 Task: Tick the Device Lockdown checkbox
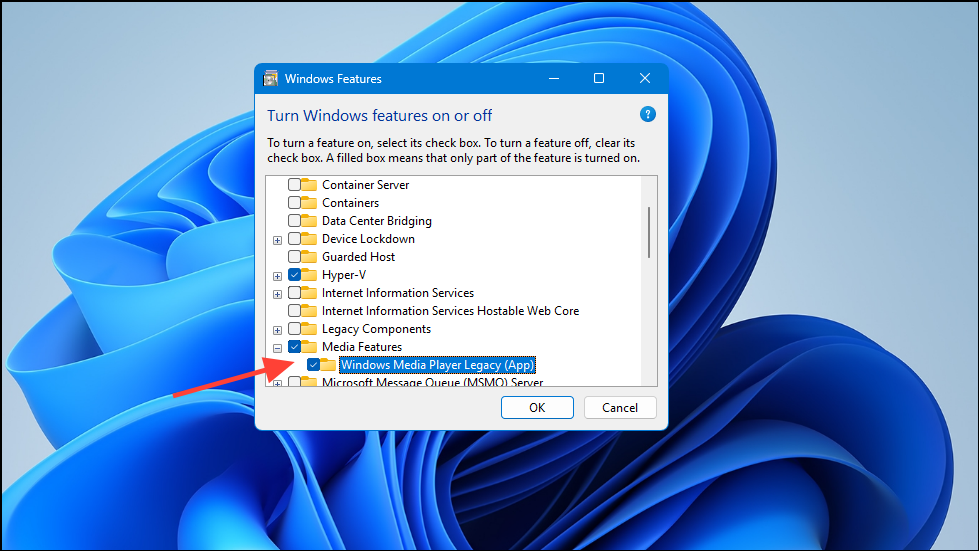pyautogui.click(x=294, y=239)
